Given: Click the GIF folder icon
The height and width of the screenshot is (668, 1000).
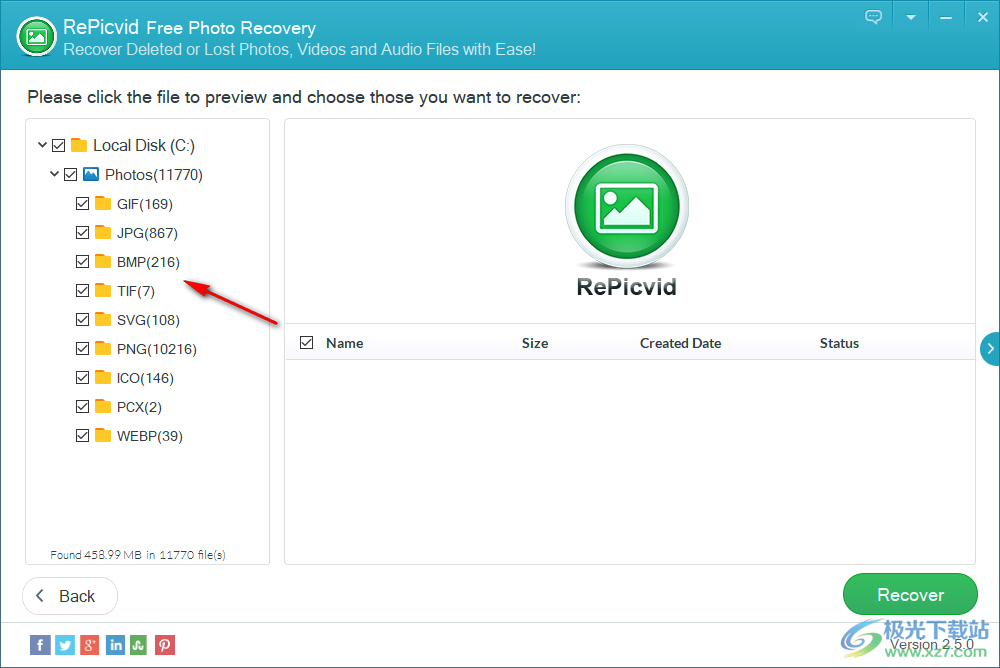Looking at the screenshot, I should (103, 203).
